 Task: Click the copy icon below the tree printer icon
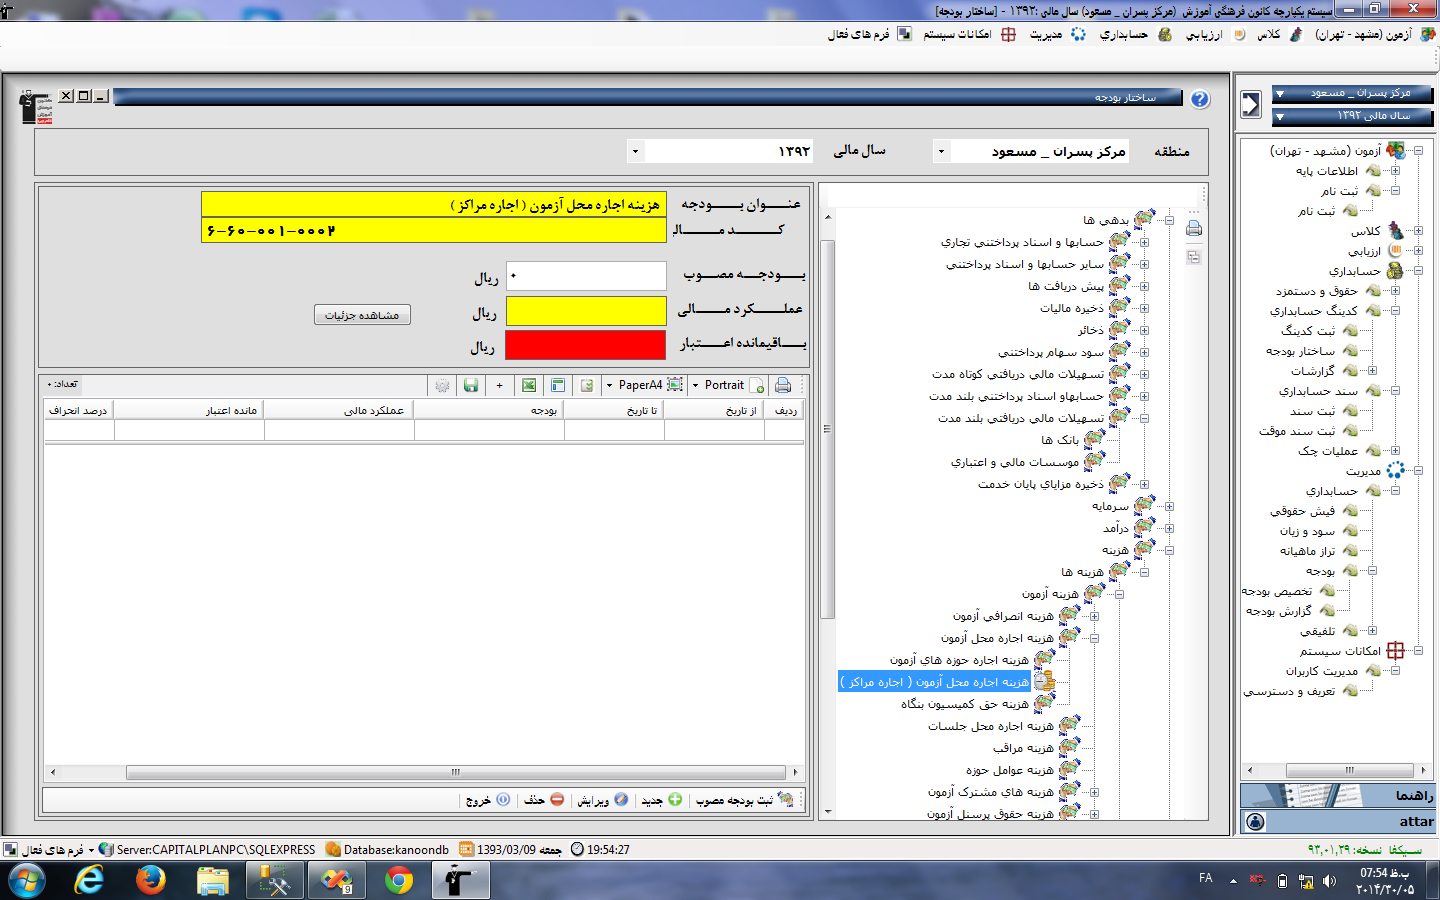1194,257
